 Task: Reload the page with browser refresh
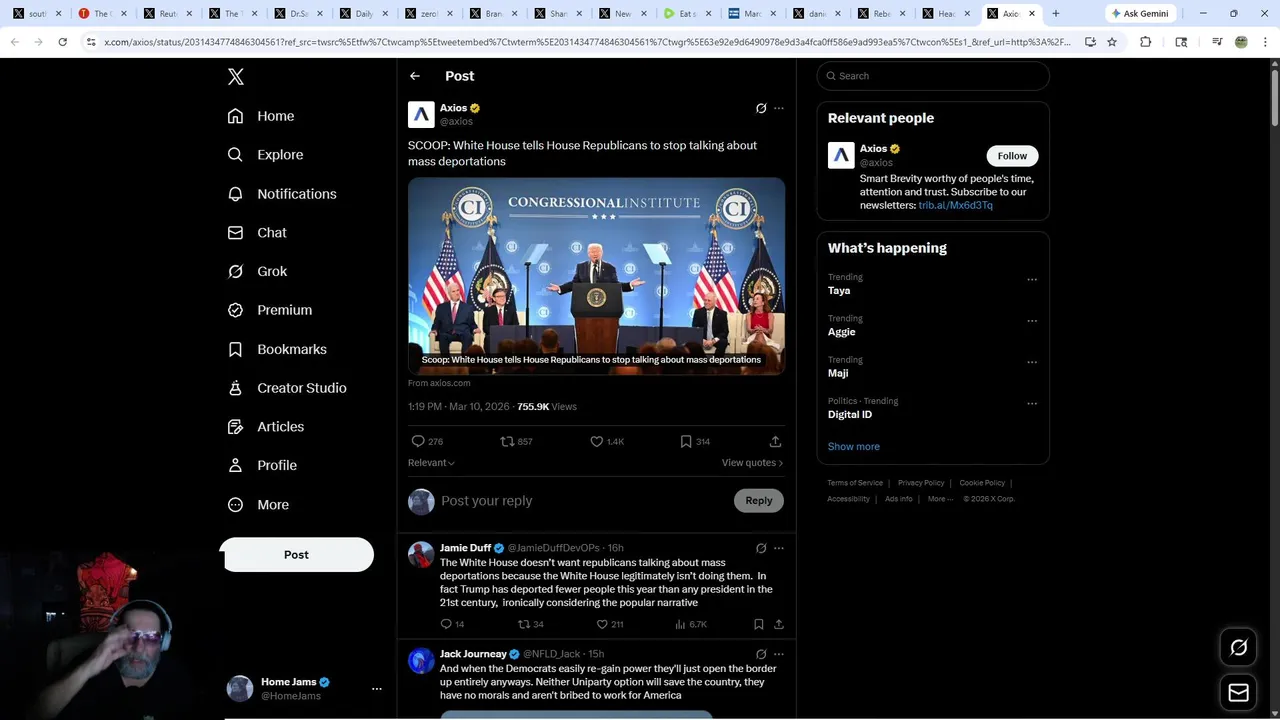click(62, 42)
